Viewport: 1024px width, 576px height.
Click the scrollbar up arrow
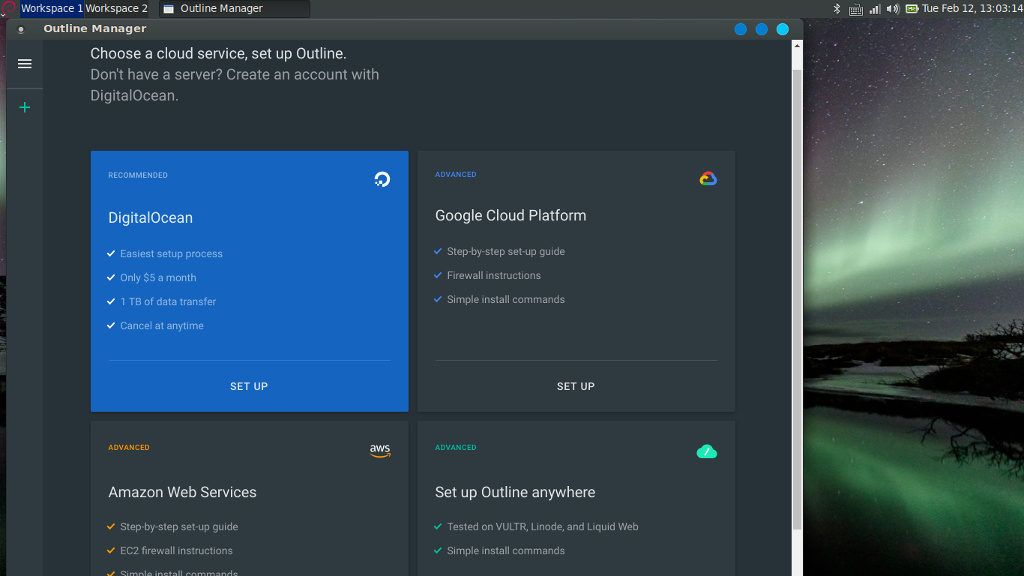(797, 46)
